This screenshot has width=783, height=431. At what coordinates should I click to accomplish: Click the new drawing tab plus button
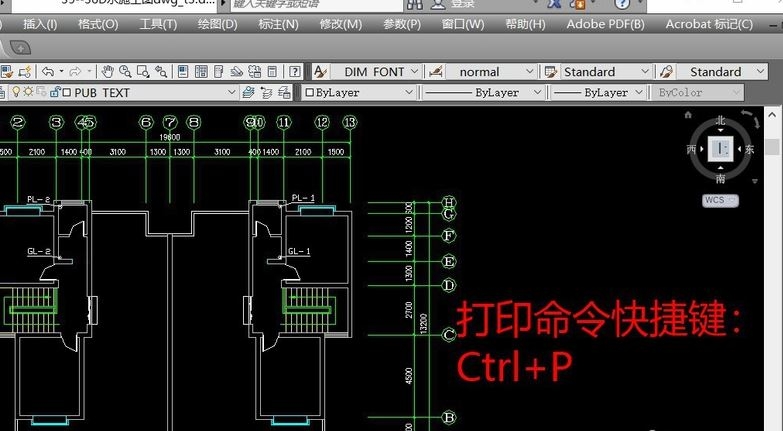pyautogui.click(x=20, y=48)
